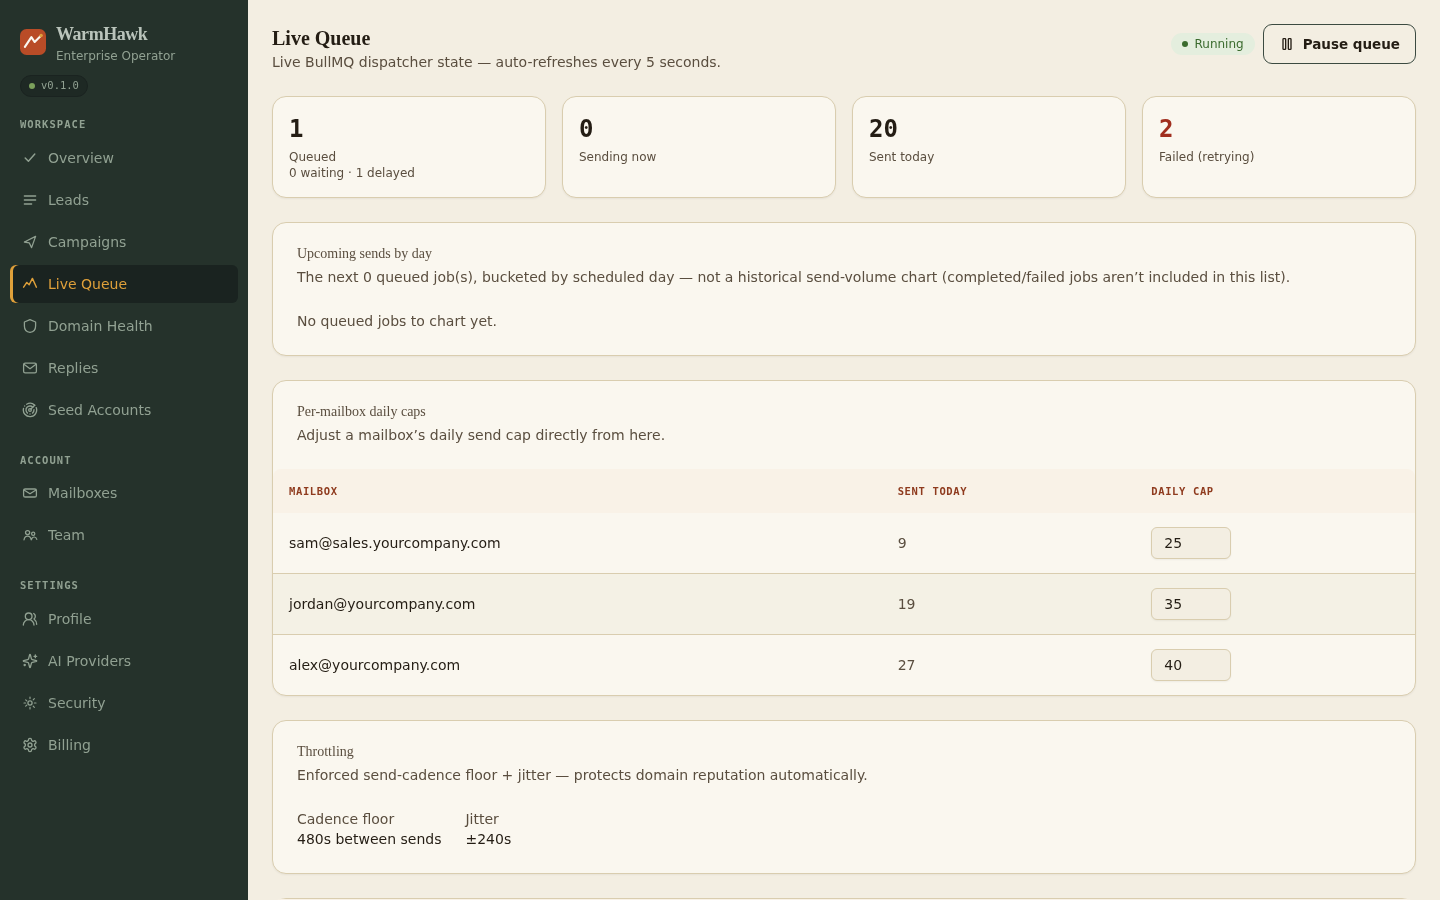Edit daily cap for sam@sales.yourcompany.com

1190,543
